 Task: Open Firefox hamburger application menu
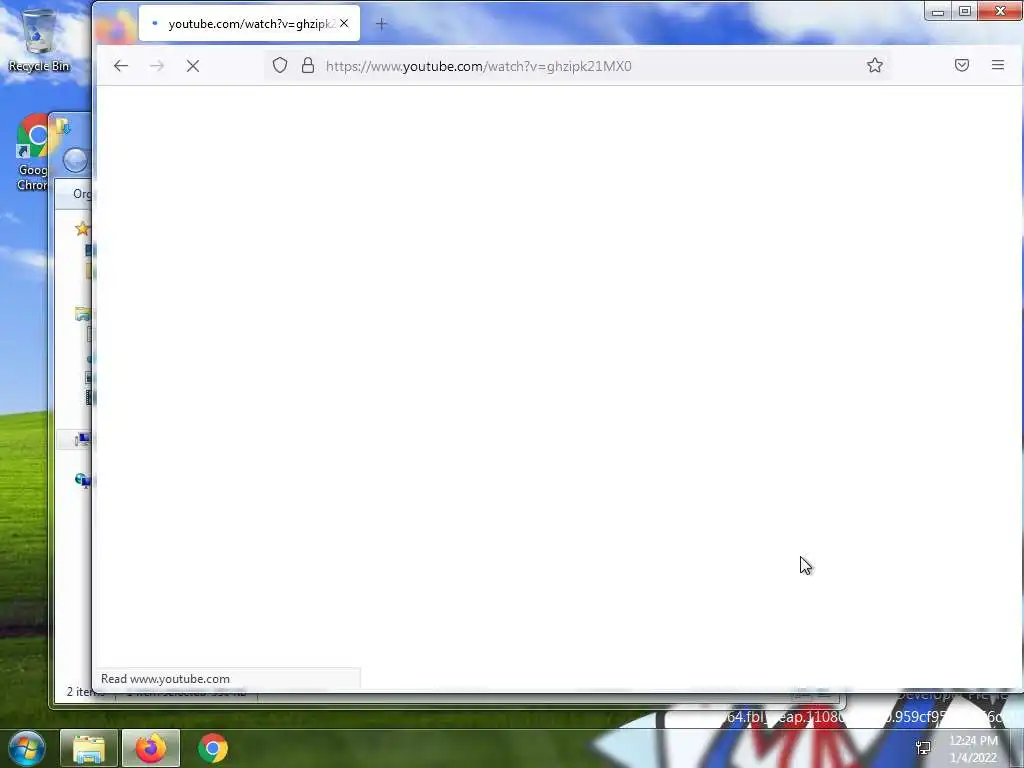[x=998, y=65]
